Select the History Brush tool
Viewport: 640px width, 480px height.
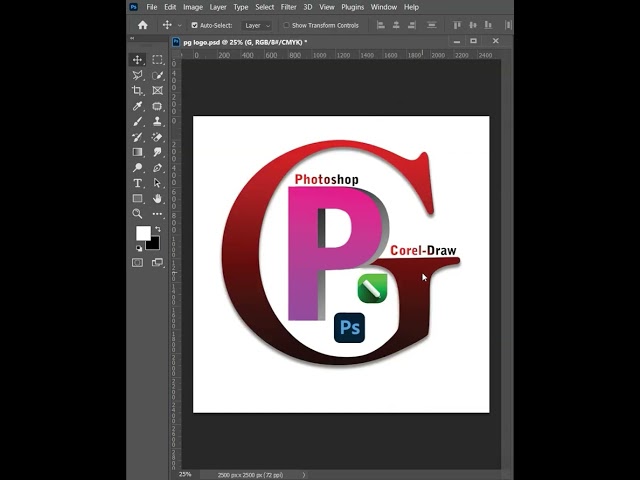click(137, 137)
